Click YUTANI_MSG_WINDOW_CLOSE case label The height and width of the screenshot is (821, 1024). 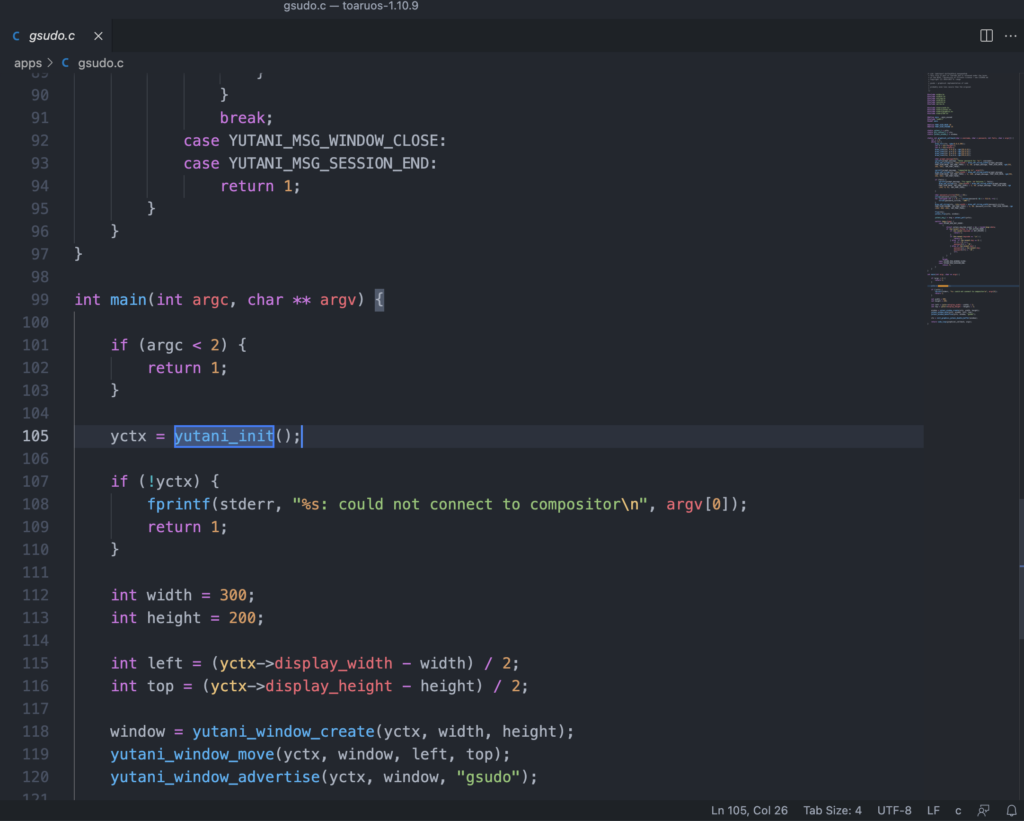[x=333, y=140]
